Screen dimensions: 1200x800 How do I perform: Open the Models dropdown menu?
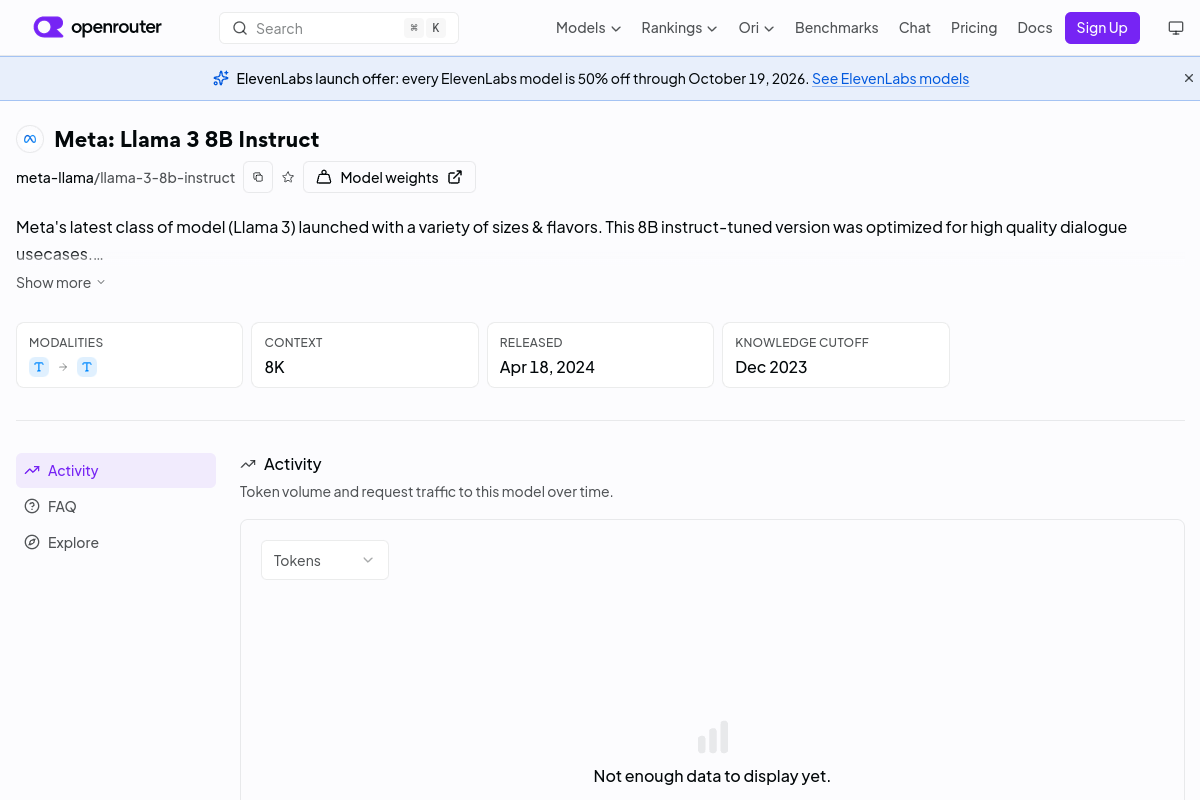(588, 28)
